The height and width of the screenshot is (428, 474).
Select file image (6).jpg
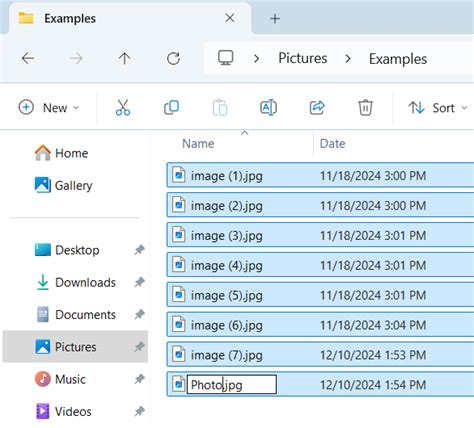[x=320, y=325]
